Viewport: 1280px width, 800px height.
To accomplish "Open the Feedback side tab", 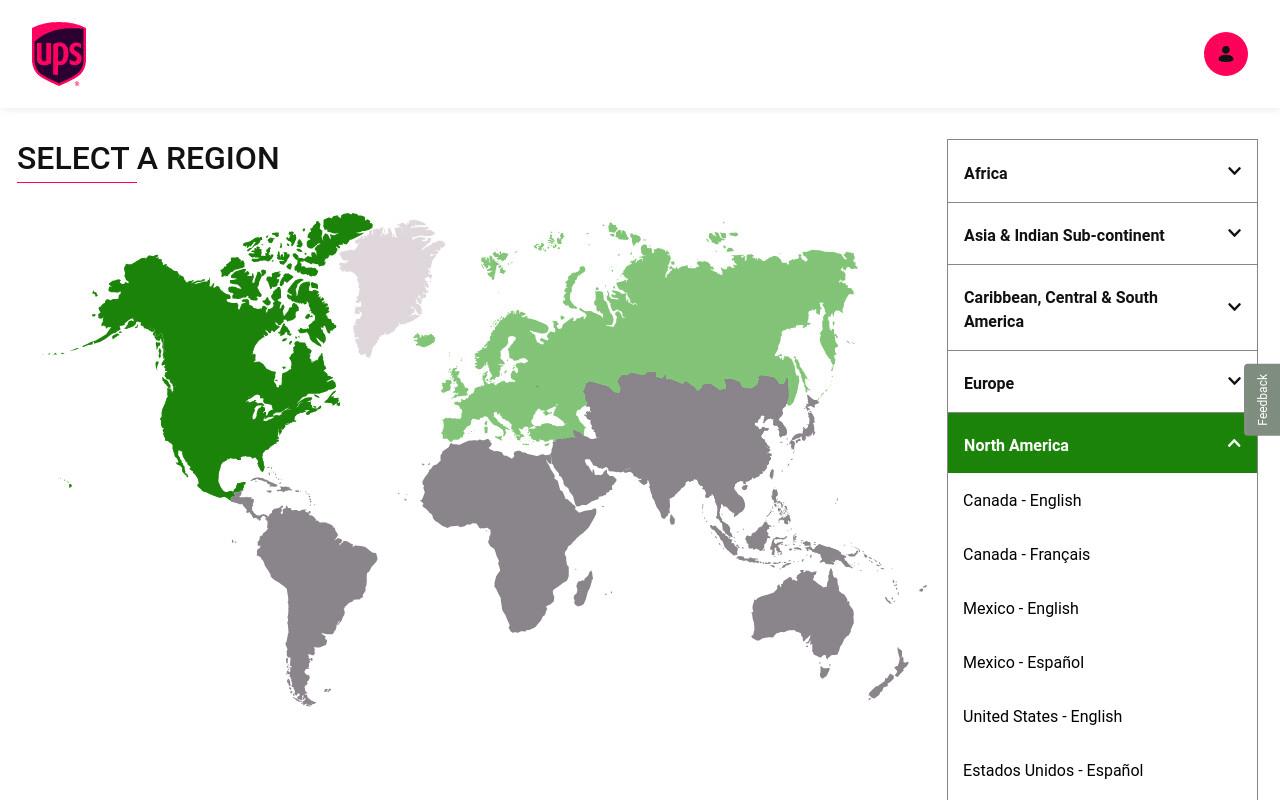I will coord(1262,399).
